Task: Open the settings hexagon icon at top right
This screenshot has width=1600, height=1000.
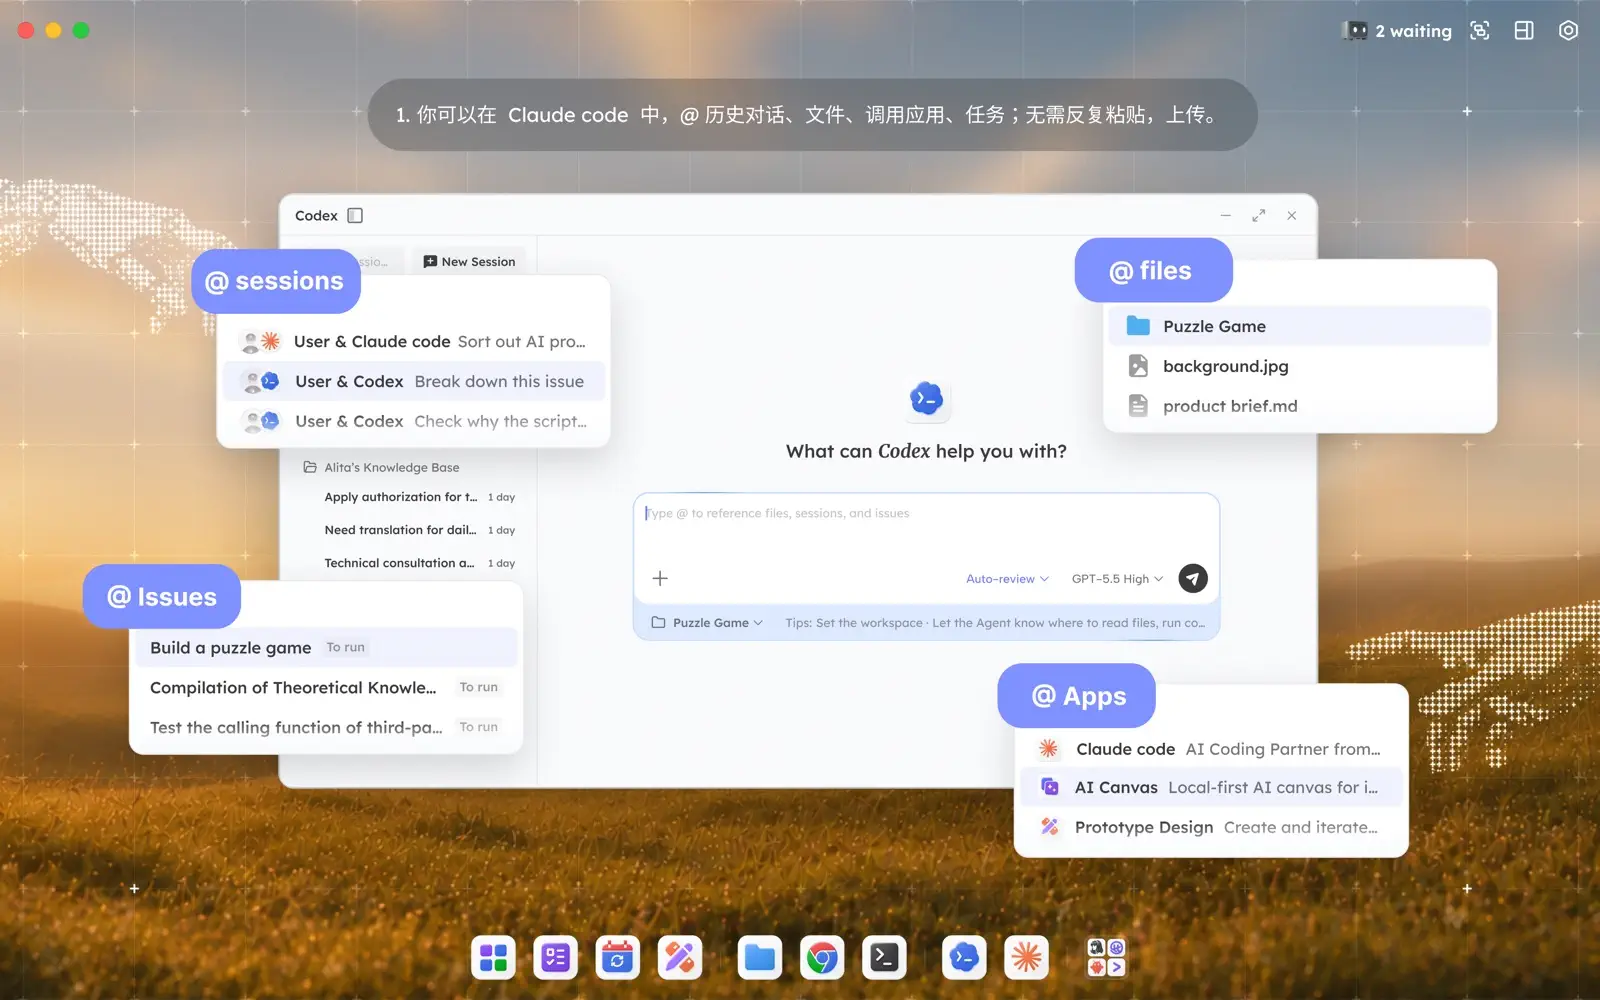Action: tap(1568, 31)
